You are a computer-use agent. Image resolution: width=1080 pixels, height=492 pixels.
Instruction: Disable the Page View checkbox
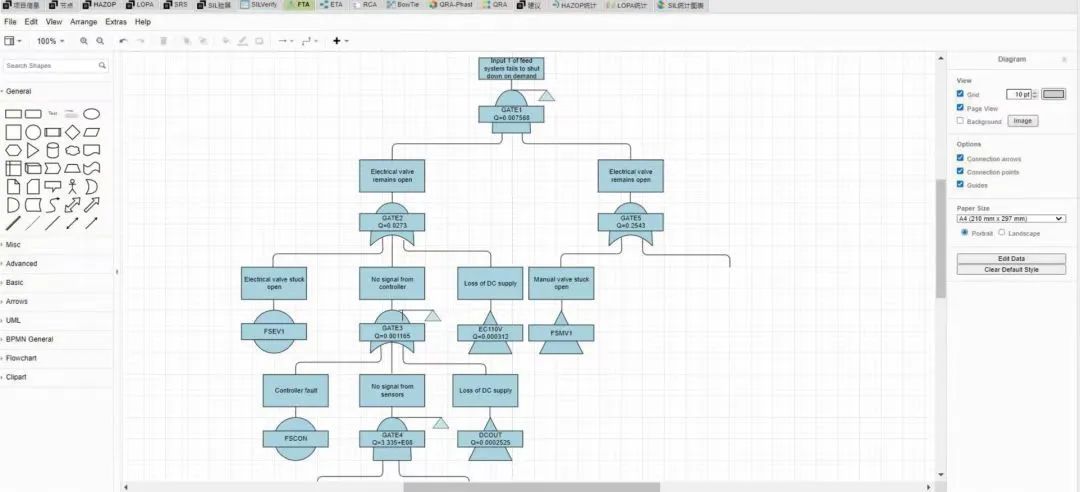961,108
